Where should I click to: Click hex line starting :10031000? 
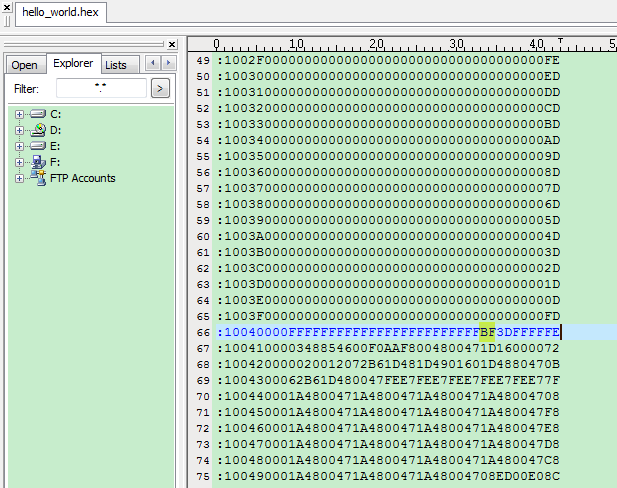(388, 92)
